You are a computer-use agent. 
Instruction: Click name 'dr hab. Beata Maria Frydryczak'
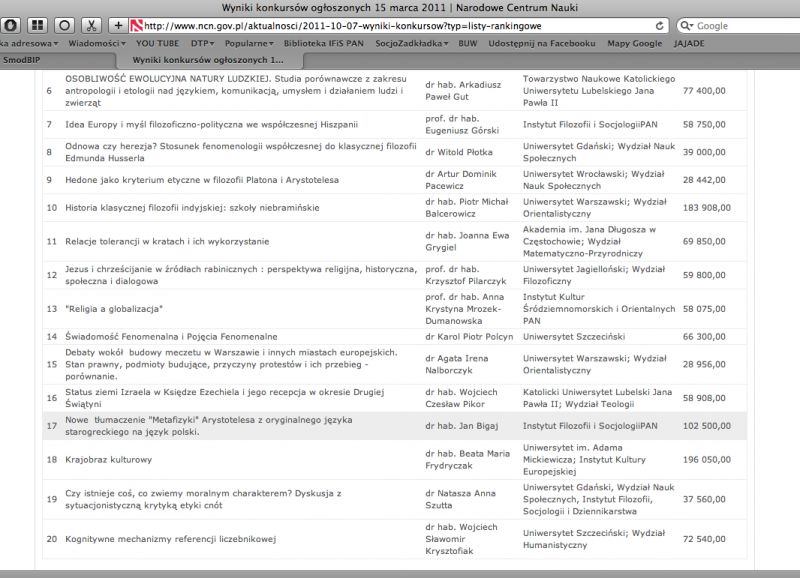click(x=467, y=460)
